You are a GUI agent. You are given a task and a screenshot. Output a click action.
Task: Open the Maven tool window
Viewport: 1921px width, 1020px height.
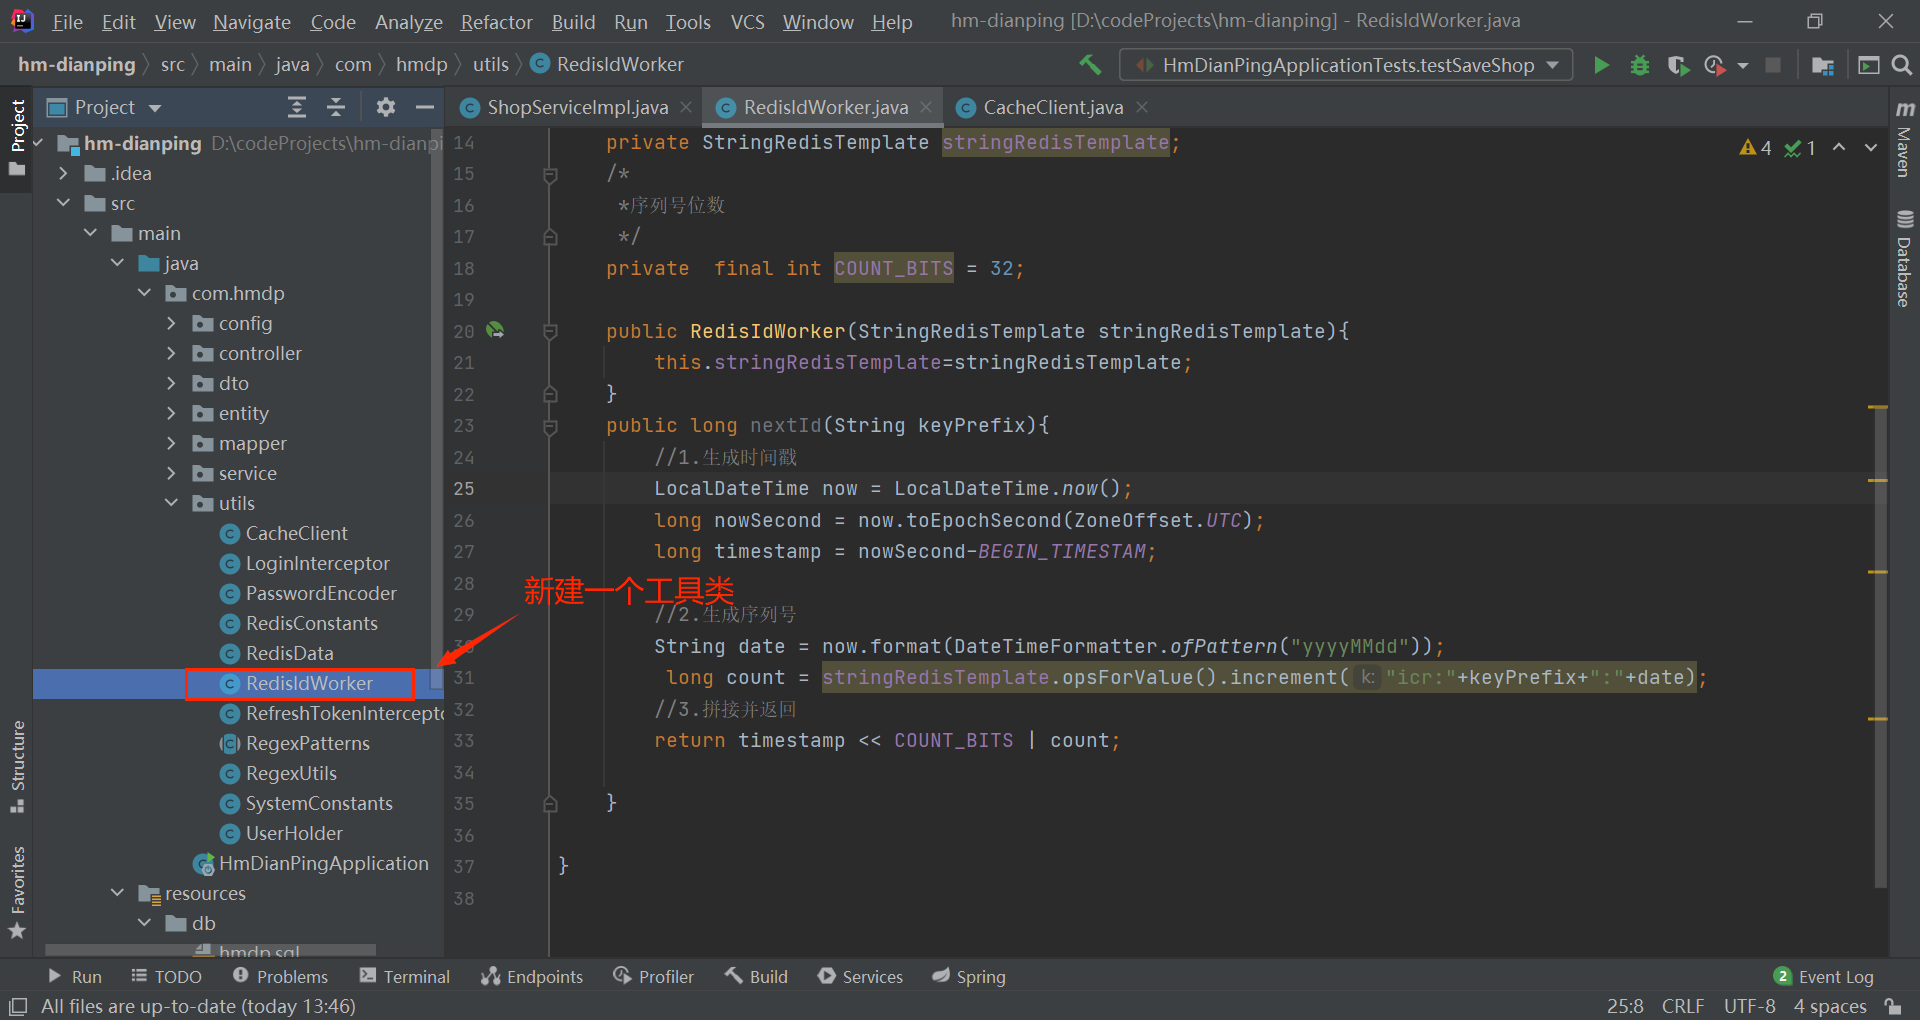tap(1904, 138)
